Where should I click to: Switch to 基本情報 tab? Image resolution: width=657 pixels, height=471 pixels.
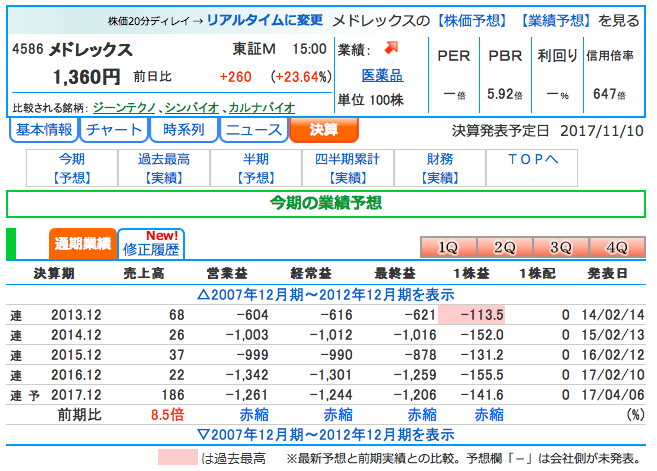(x=44, y=130)
